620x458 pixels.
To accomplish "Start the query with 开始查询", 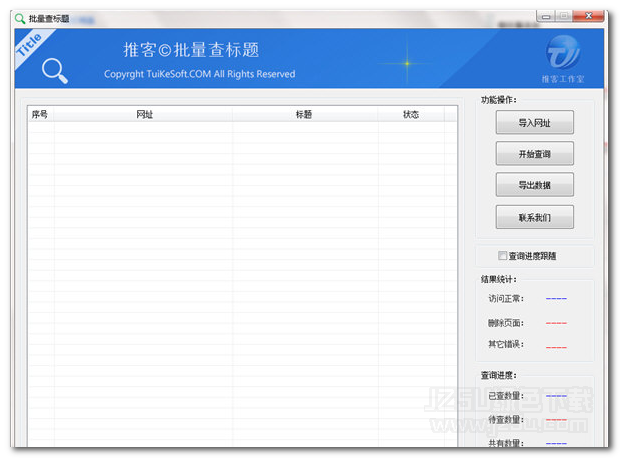I will [534, 153].
